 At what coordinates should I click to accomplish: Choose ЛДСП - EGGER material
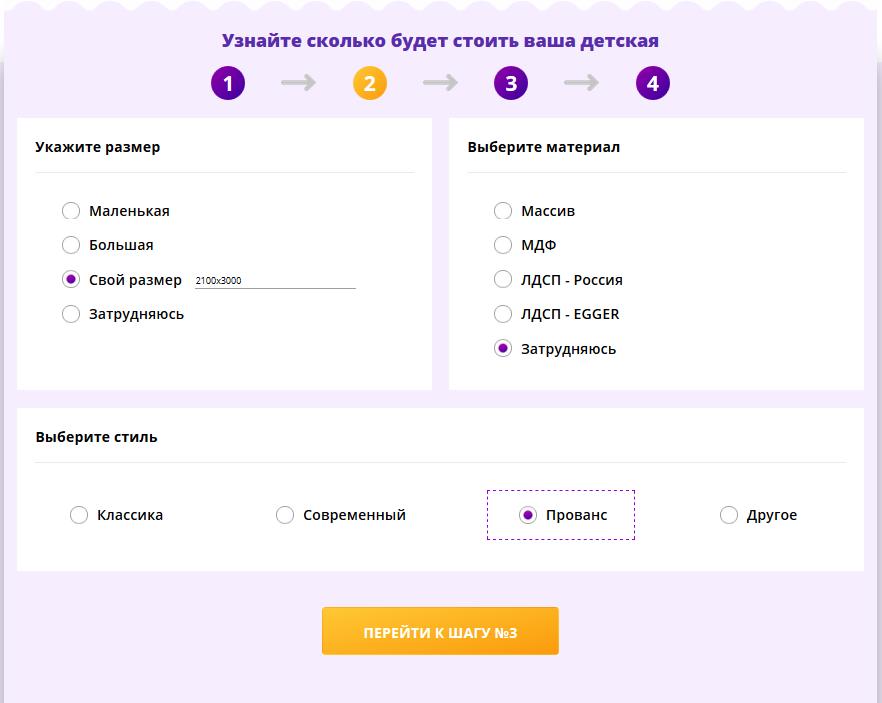pyautogui.click(x=503, y=314)
